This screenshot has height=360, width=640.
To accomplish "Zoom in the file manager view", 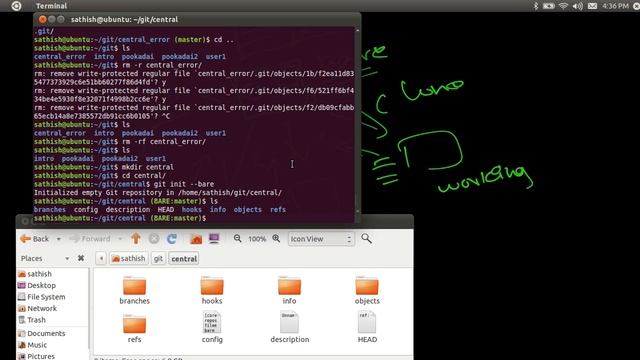I will tap(276, 238).
